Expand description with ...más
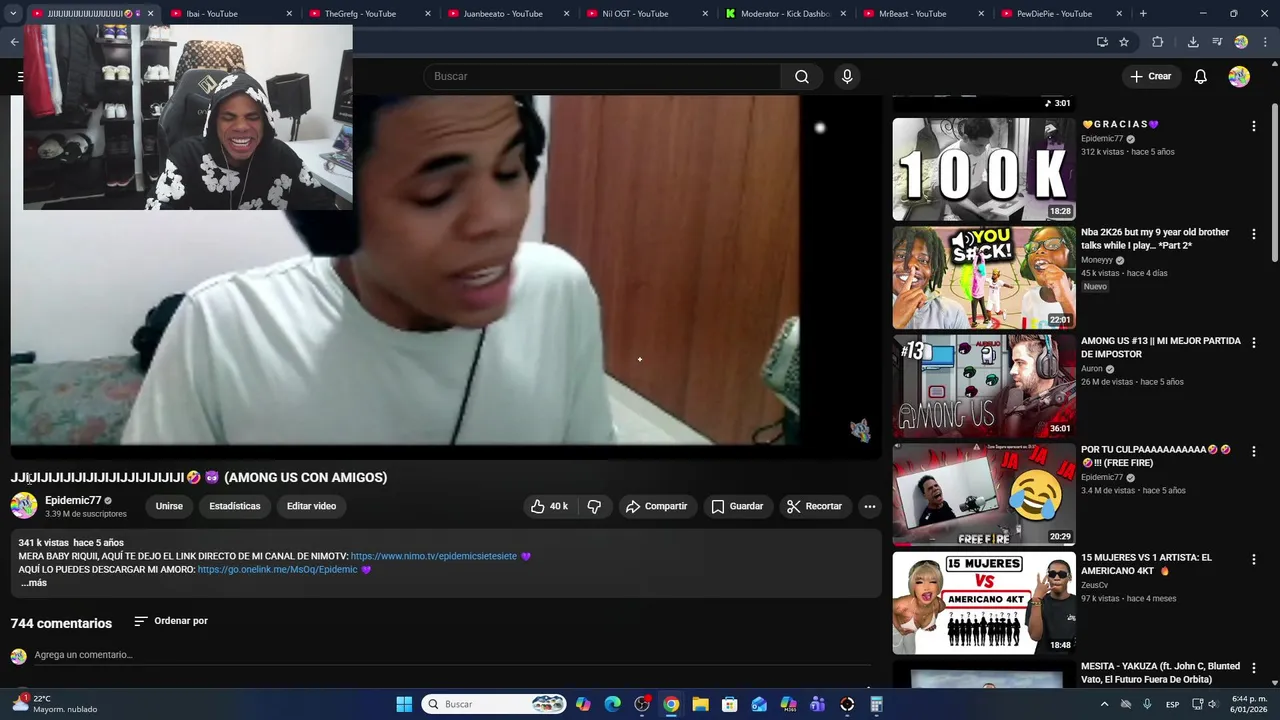1280x720 pixels. coord(34,583)
